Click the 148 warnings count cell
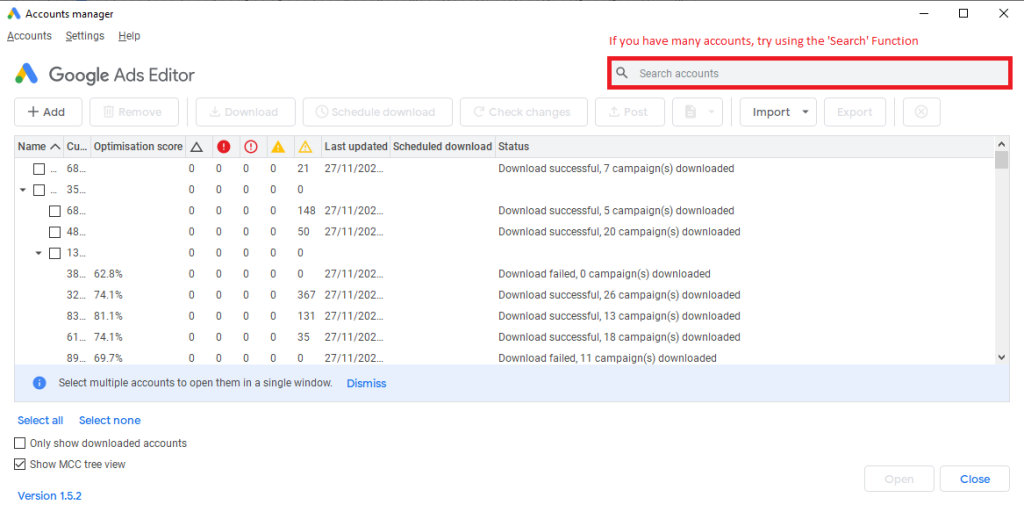This screenshot has height=512, width=1024. coord(306,211)
